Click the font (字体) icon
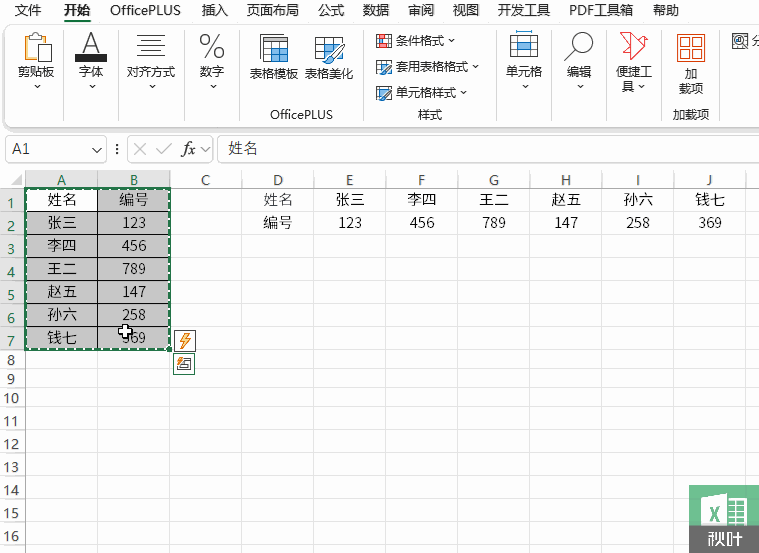 (91, 48)
